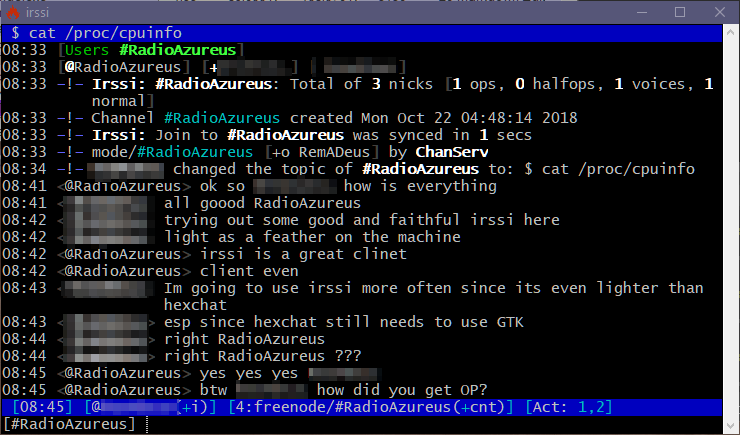Click the scrollbar down arrow
Image resolution: width=740 pixels, height=435 pixels.
(731, 426)
